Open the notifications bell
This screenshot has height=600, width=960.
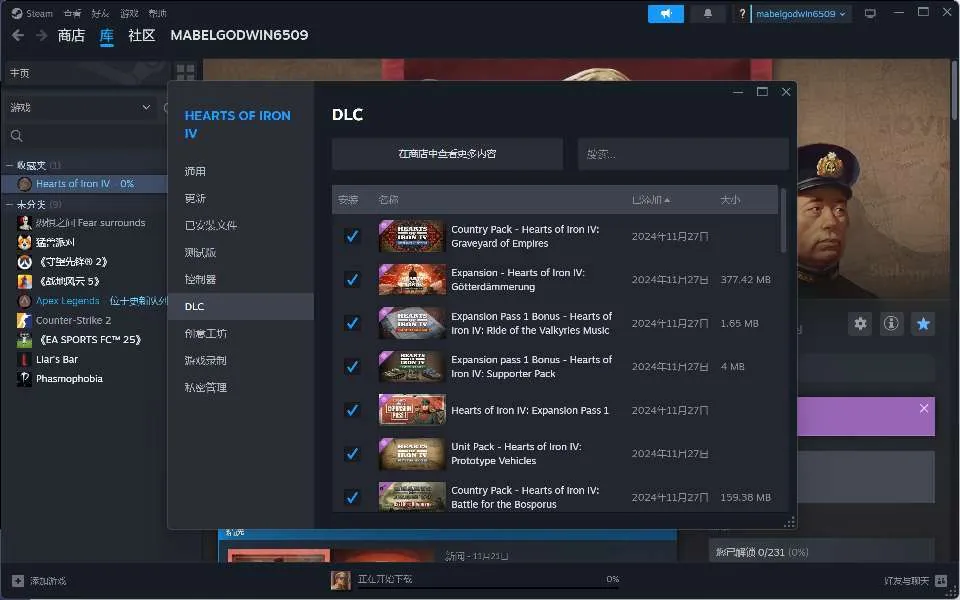click(x=709, y=14)
